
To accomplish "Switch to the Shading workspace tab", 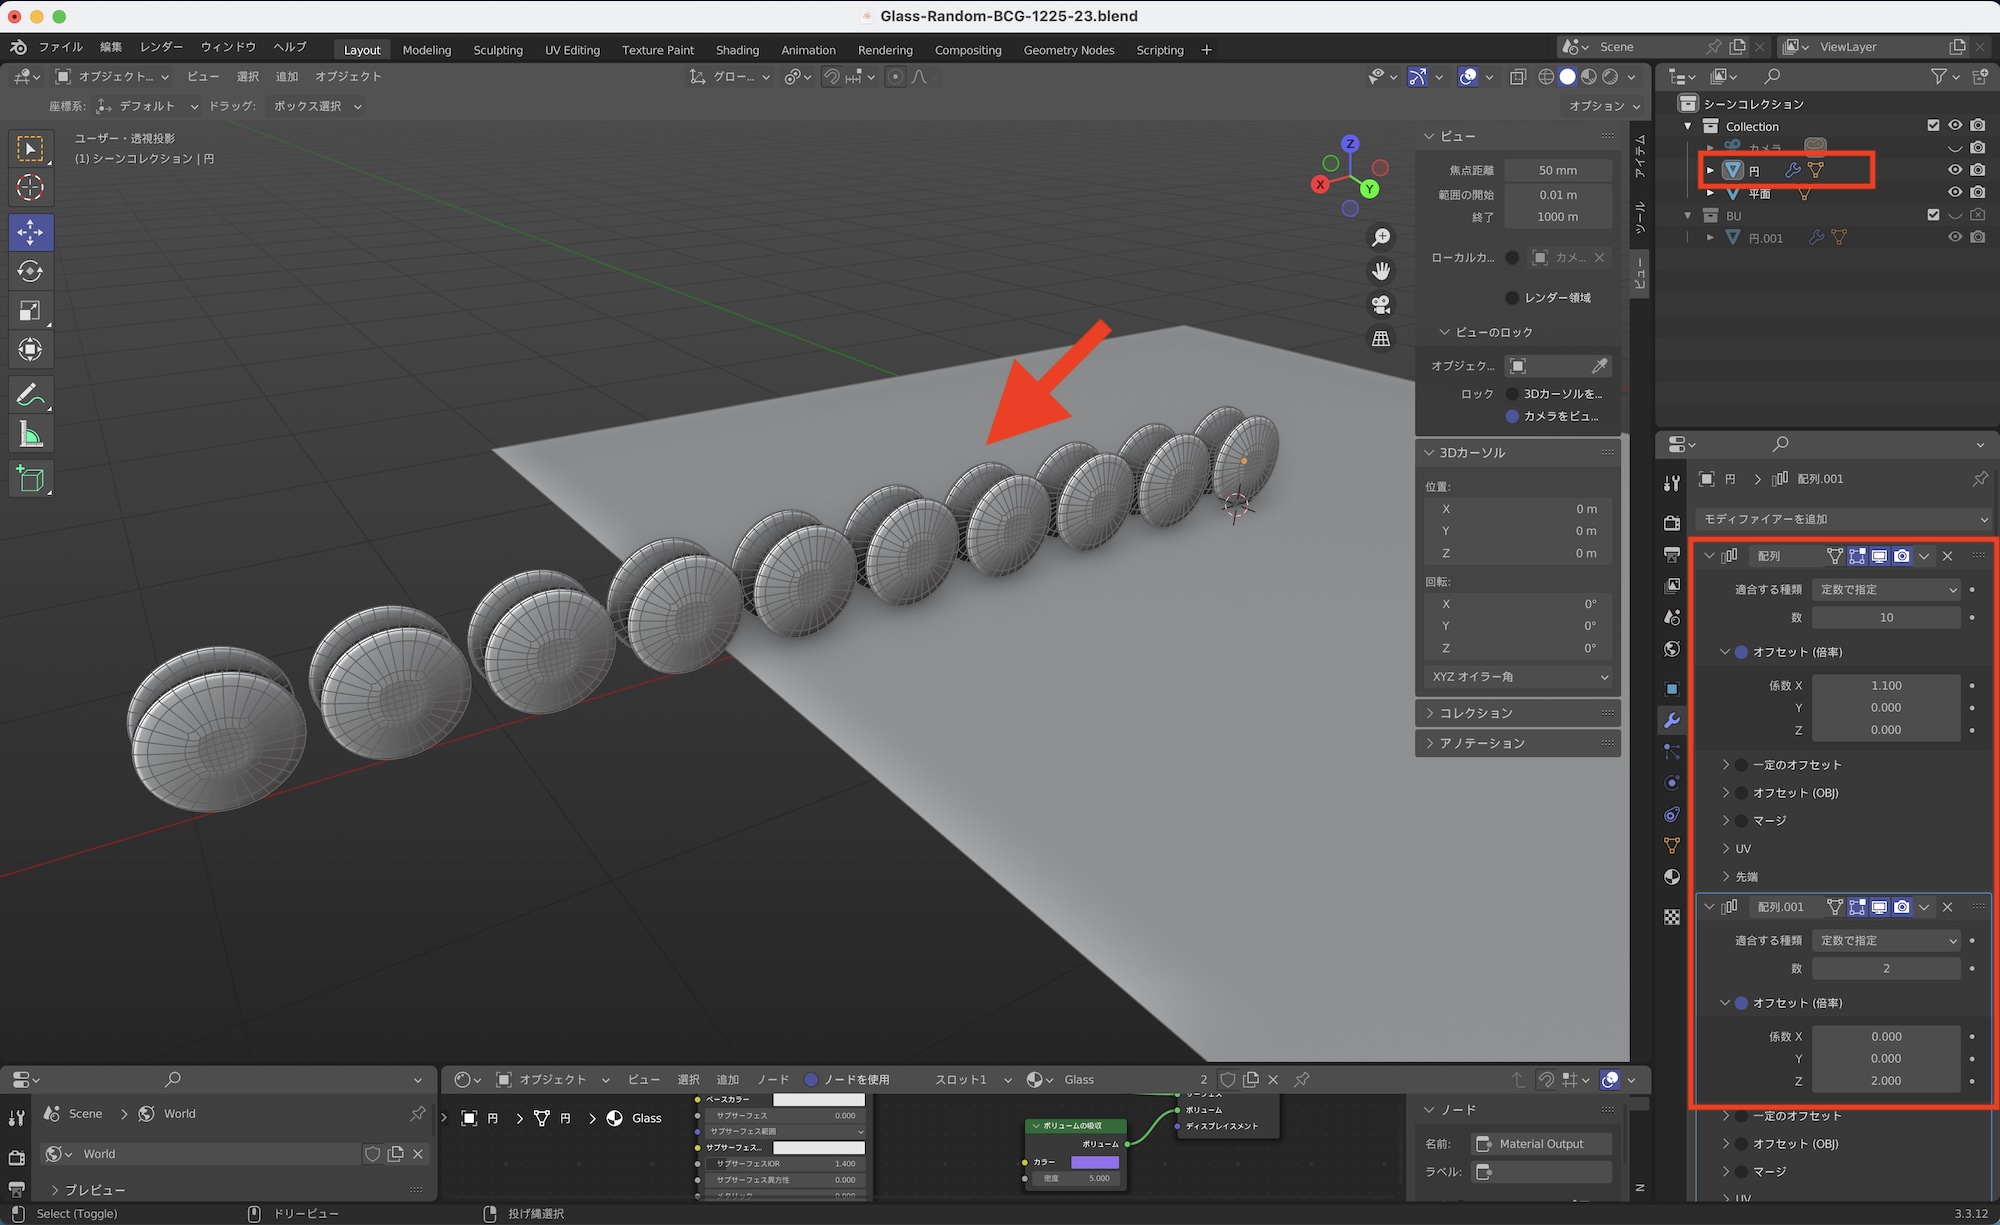I will pyautogui.click(x=737, y=50).
